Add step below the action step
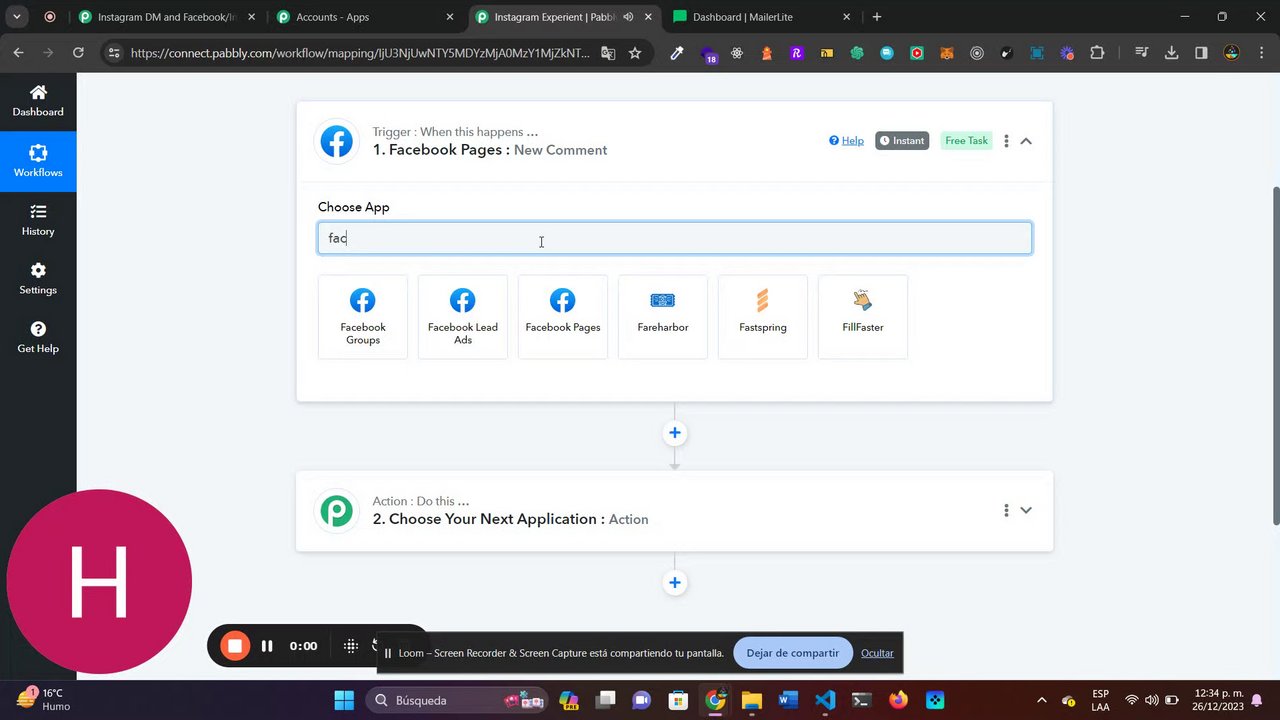Image resolution: width=1280 pixels, height=720 pixels. click(675, 583)
